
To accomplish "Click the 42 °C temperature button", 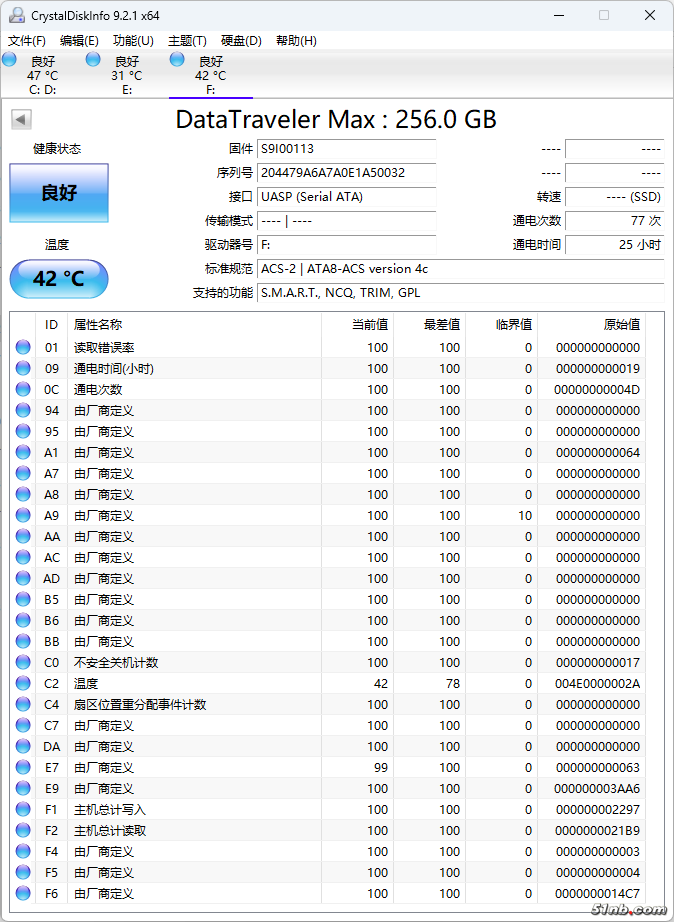I will [59, 279].
